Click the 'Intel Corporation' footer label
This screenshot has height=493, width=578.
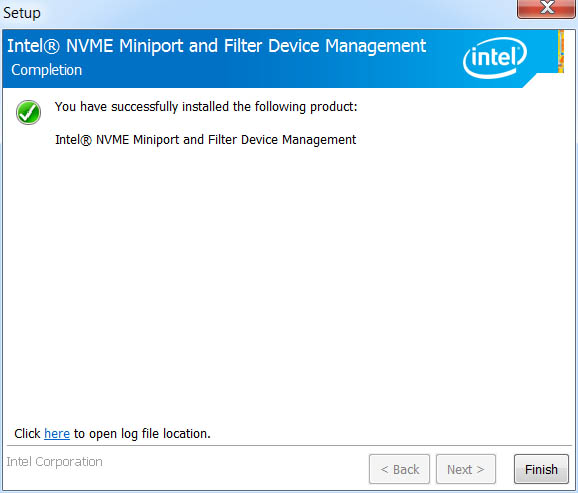55,462
